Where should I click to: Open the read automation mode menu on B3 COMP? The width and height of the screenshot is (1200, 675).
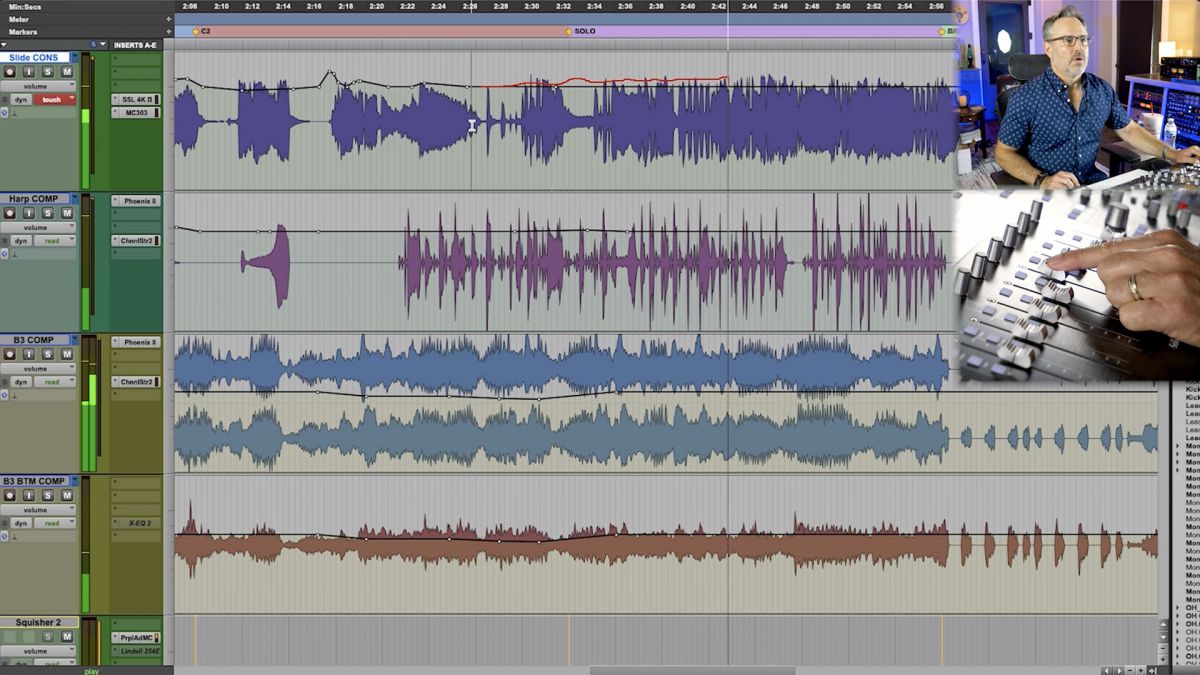(x=52, y=381)
